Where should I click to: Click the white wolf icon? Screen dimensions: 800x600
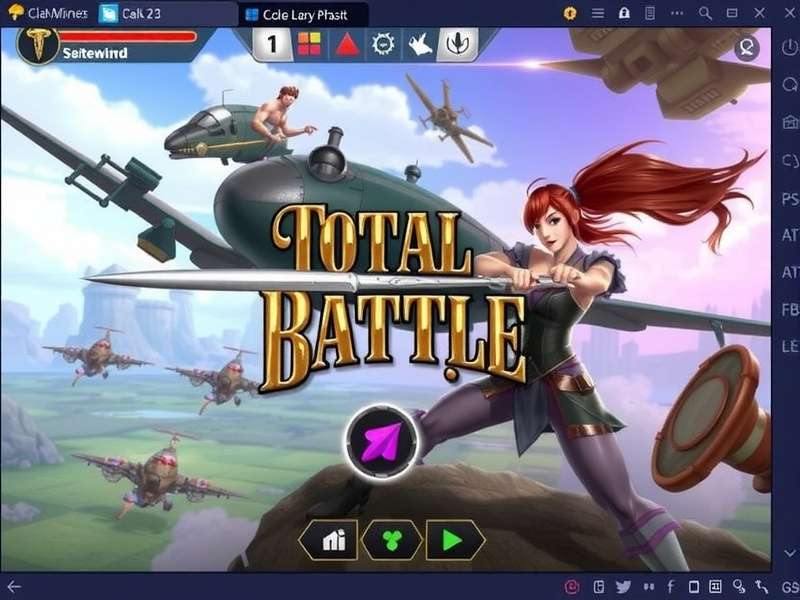420,45
